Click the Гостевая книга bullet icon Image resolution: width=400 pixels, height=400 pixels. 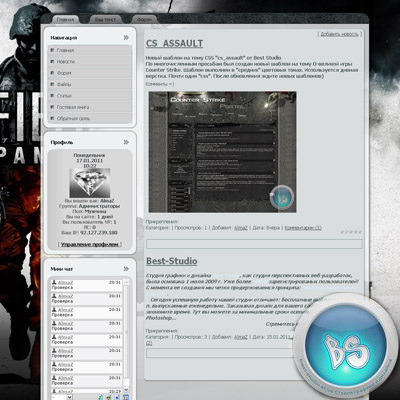pos(52,107)
